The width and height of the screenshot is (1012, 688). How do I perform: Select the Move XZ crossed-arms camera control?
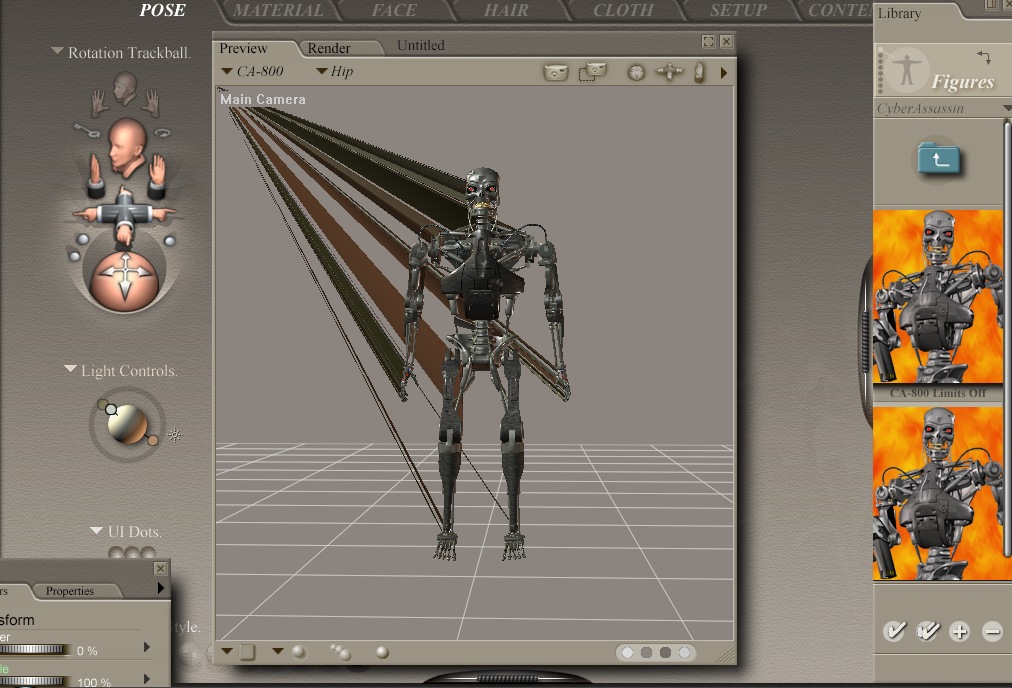point(123,212)
